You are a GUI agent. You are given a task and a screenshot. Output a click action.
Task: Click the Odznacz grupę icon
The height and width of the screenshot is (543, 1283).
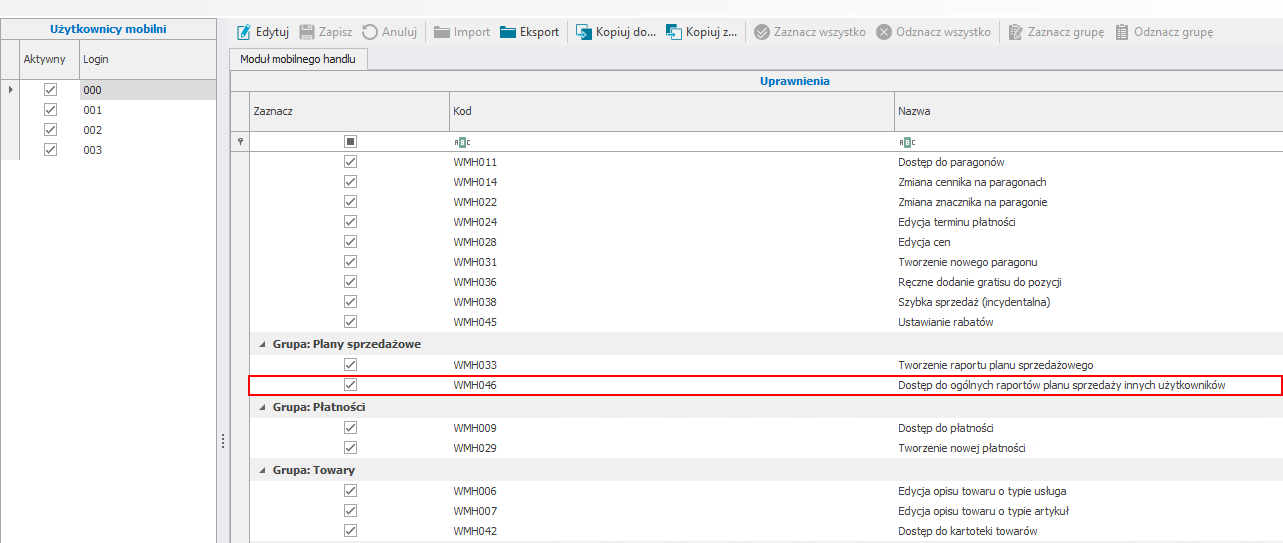1122,32
